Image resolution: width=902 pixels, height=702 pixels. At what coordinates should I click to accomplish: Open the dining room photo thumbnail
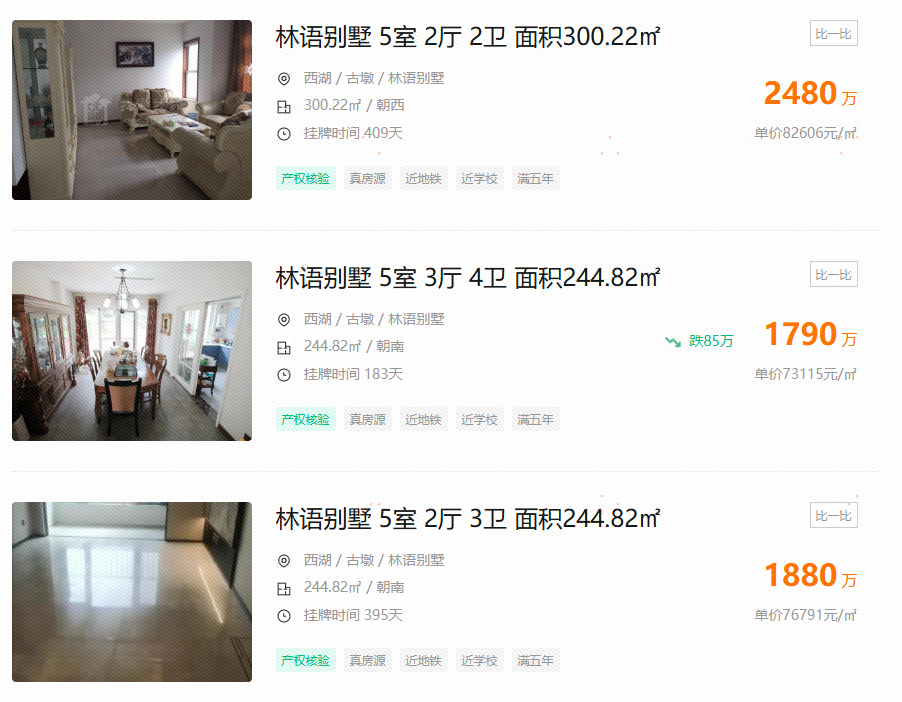click(x=132, y=351)
